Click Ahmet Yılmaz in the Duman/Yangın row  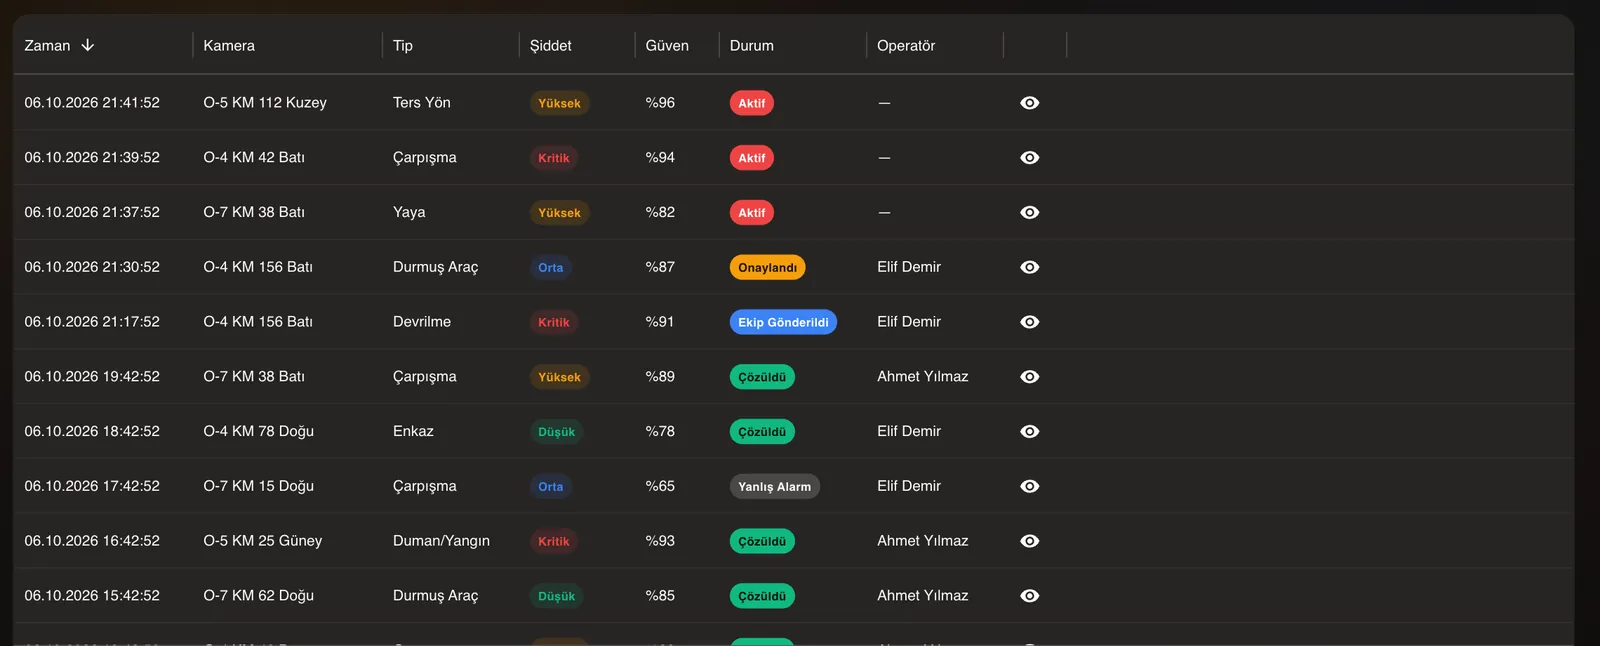tap(923, 541)
